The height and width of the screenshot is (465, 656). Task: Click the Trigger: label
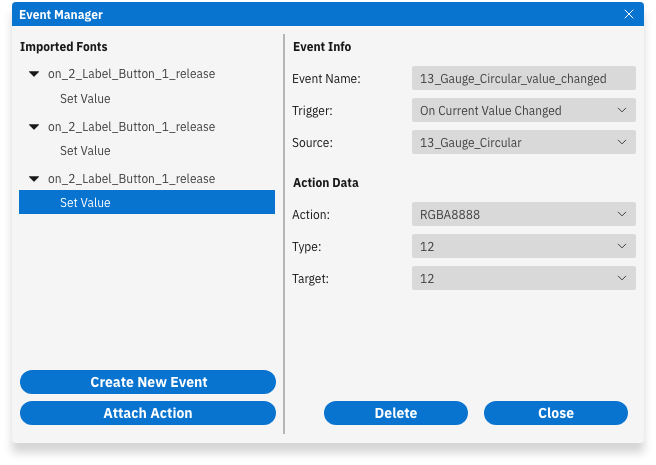pos(312,111)
